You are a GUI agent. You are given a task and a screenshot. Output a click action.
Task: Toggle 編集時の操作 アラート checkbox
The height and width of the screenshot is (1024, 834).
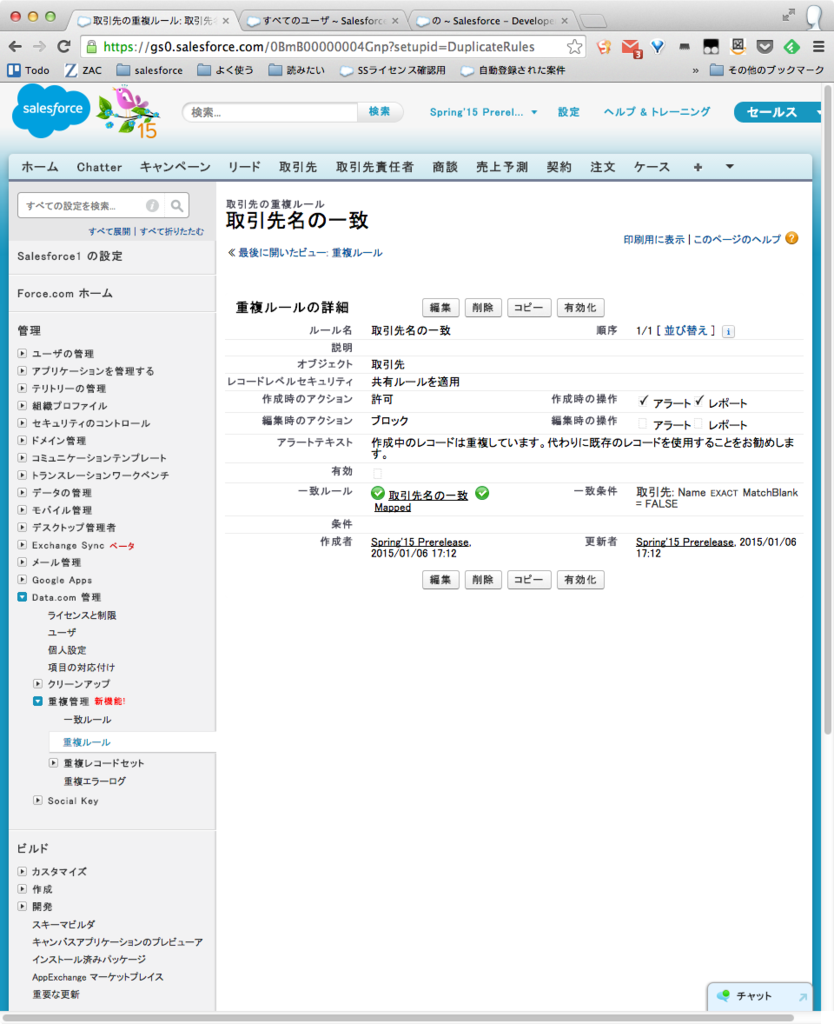tap(643, 423)
